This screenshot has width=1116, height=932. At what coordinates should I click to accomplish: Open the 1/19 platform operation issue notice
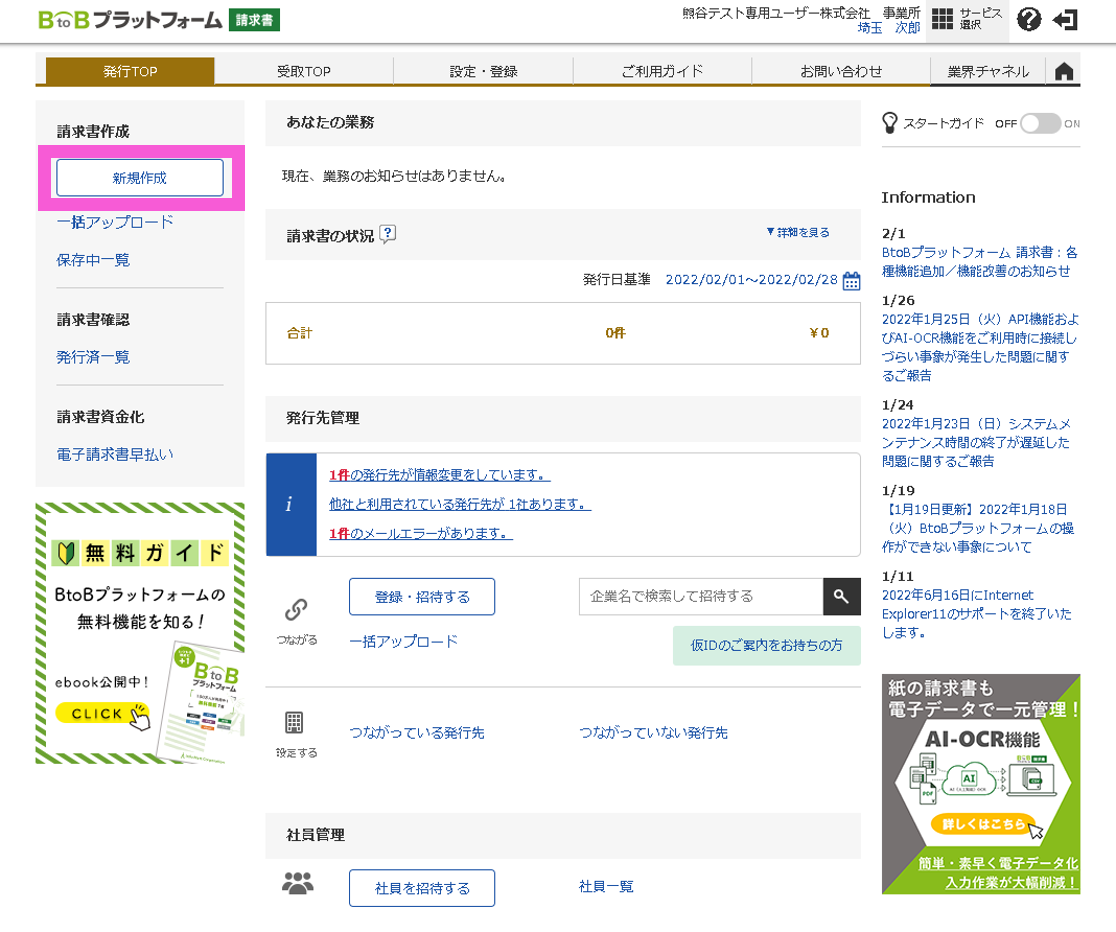click(x=978, y=528)
